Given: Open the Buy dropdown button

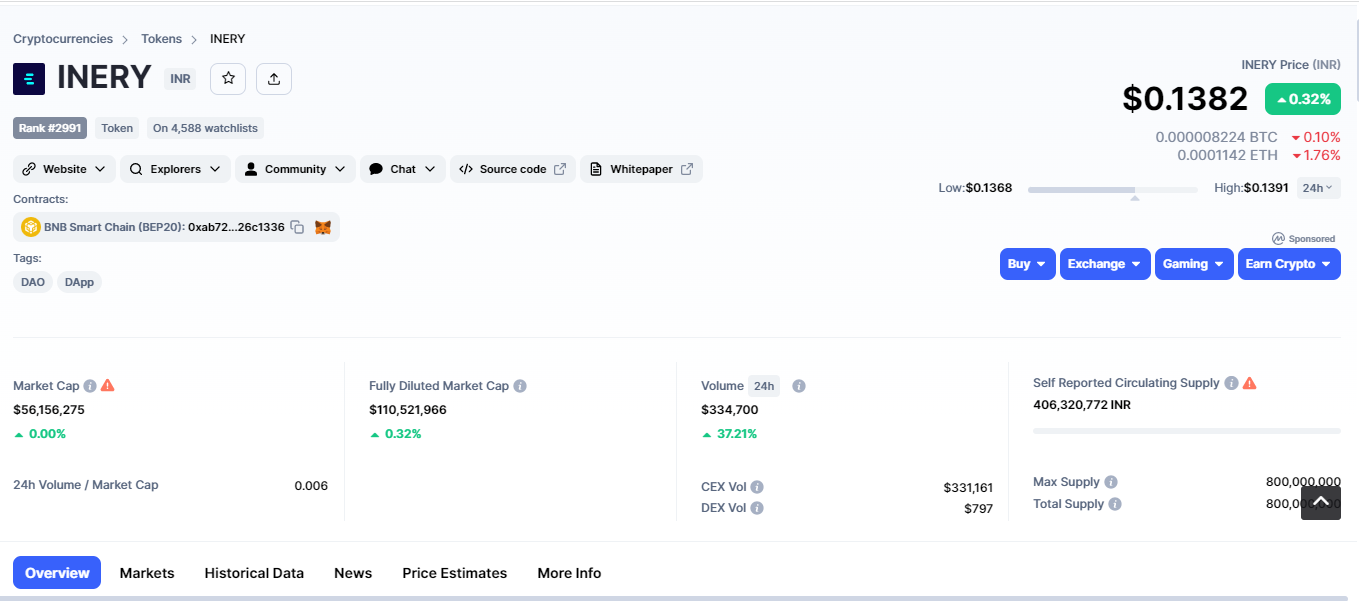Looking at the screenshot, I should click(x=1027, y=264).
